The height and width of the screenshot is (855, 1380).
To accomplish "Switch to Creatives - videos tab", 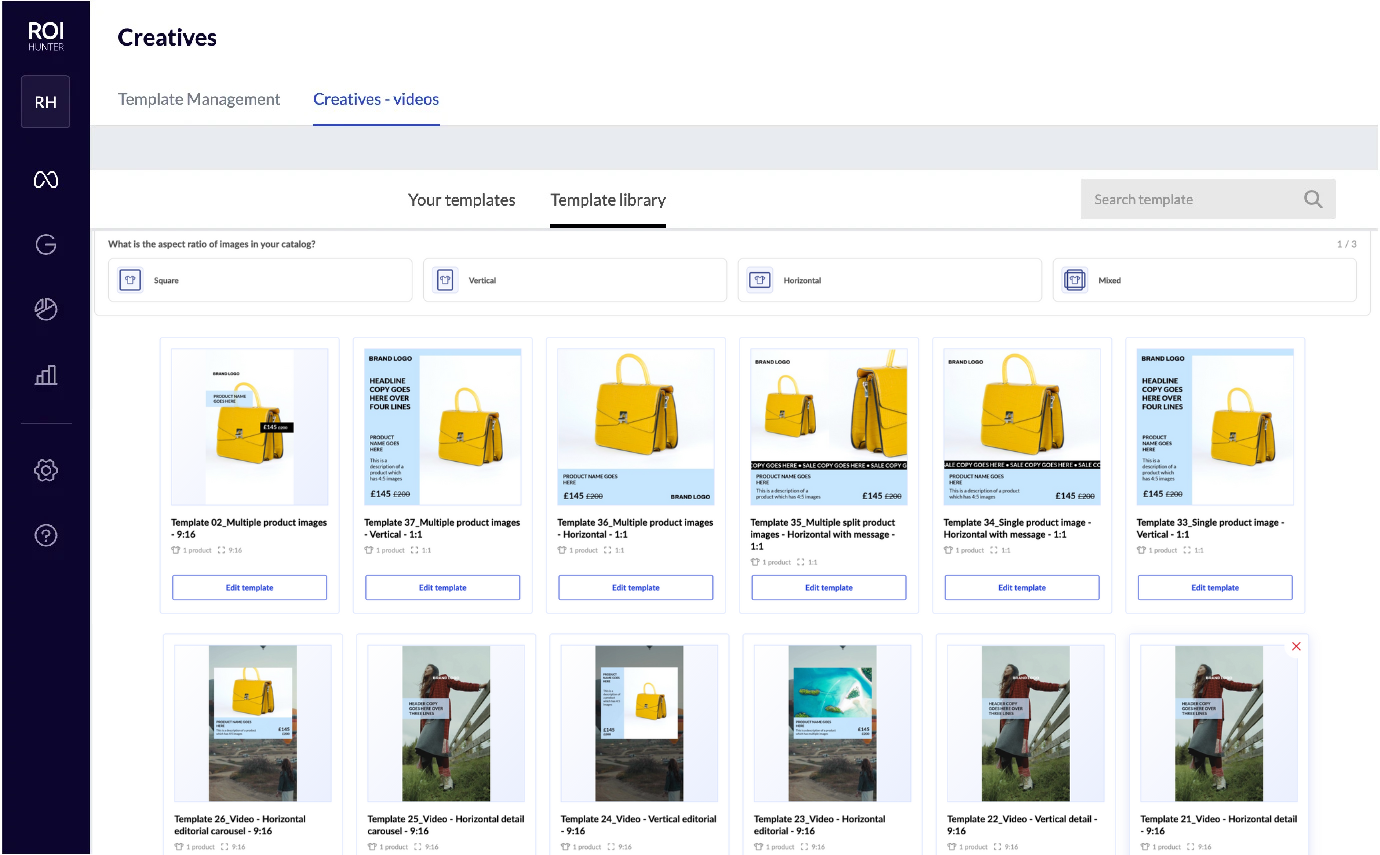I will 376,99.
